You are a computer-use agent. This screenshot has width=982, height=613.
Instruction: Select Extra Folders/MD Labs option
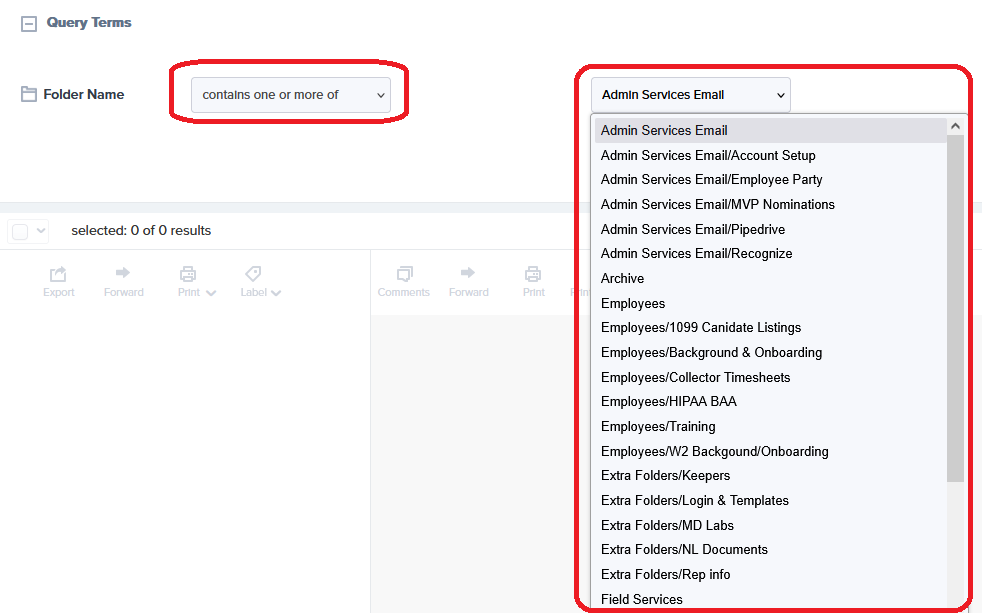click(667, 525)
